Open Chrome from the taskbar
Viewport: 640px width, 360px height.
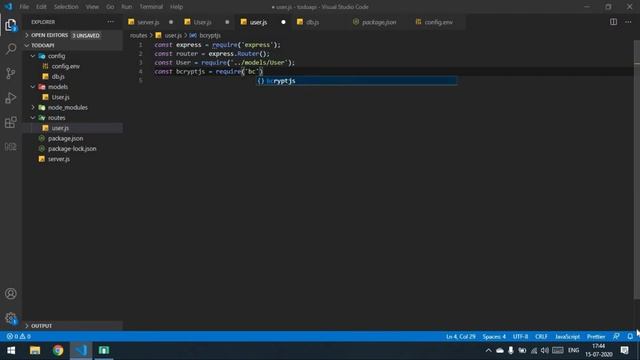pyautogui.click(x=58, y=351)
